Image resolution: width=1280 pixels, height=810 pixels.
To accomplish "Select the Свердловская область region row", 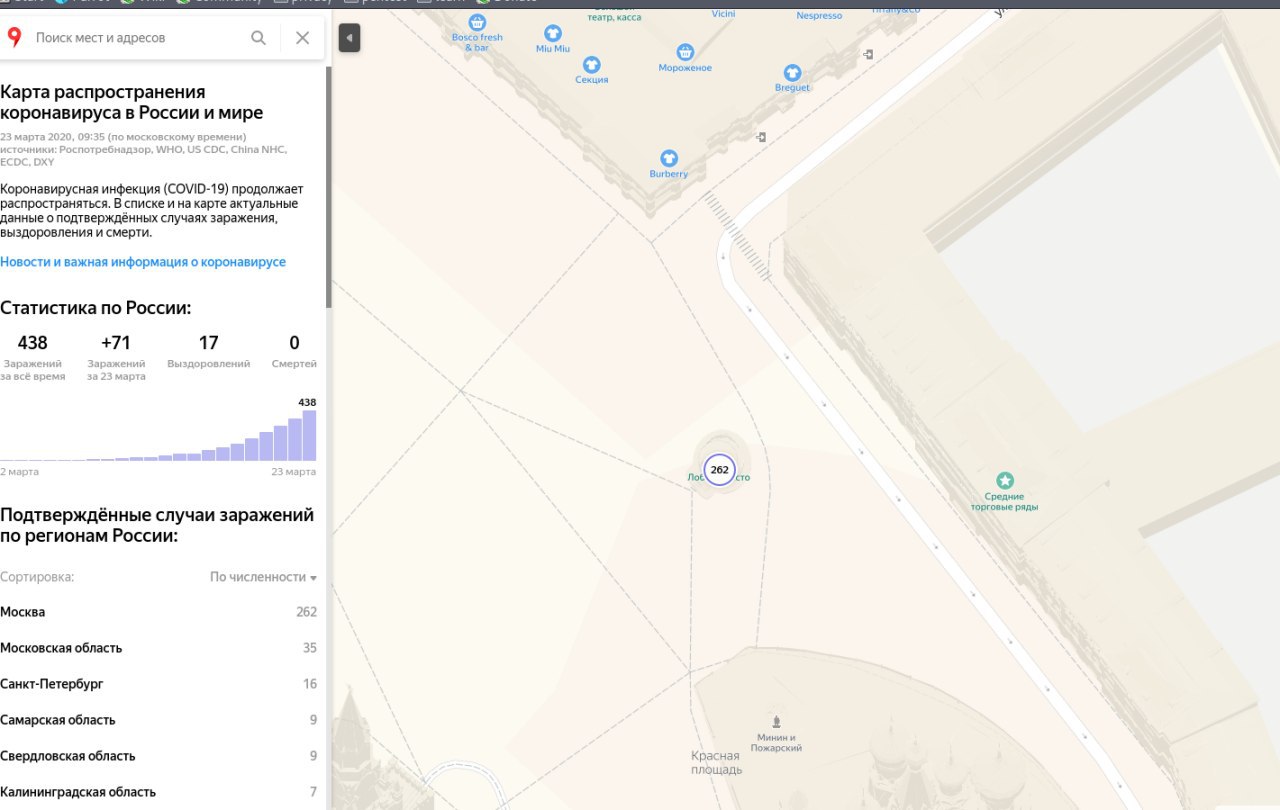I will 159,756.
